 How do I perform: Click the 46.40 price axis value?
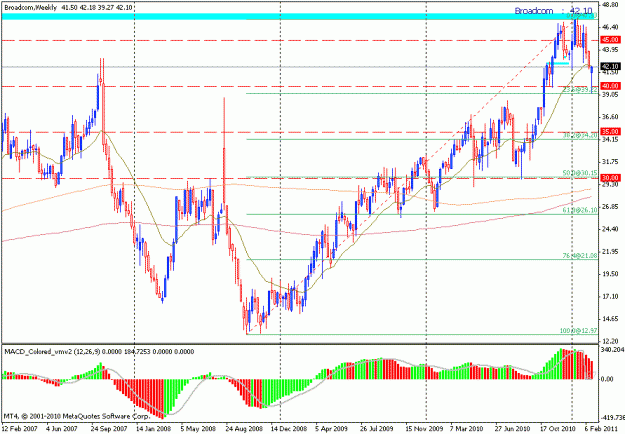click(611, 27)
